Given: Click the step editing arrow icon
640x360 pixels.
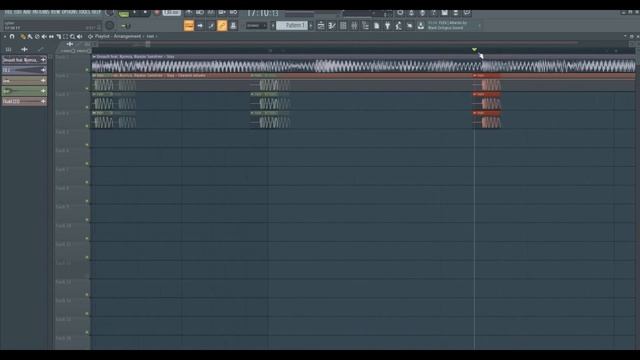Looking at the screenshot, I should tap(200, 26).
